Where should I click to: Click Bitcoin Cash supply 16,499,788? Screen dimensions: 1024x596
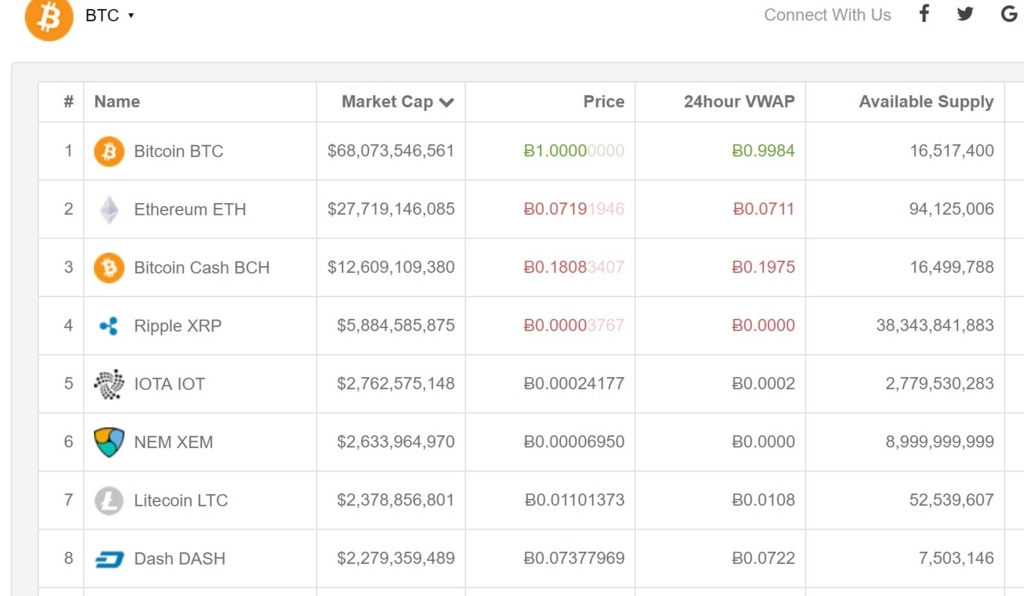(x=952, y=267)
